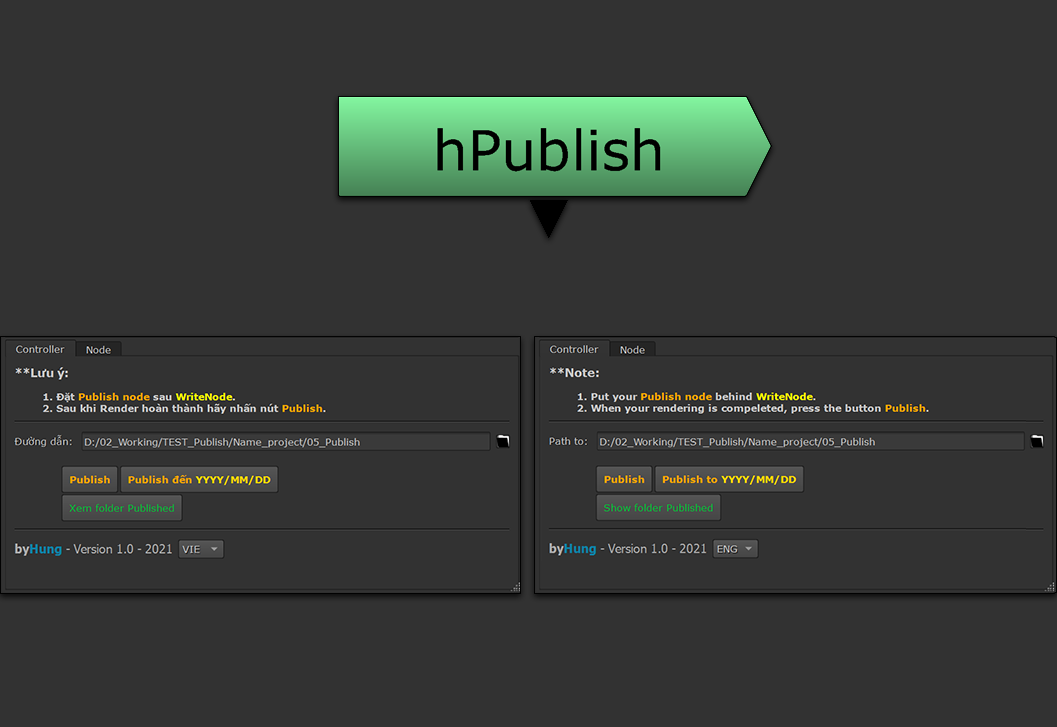
Task: Click into the Path to input field
Action: tap(810, 442)
